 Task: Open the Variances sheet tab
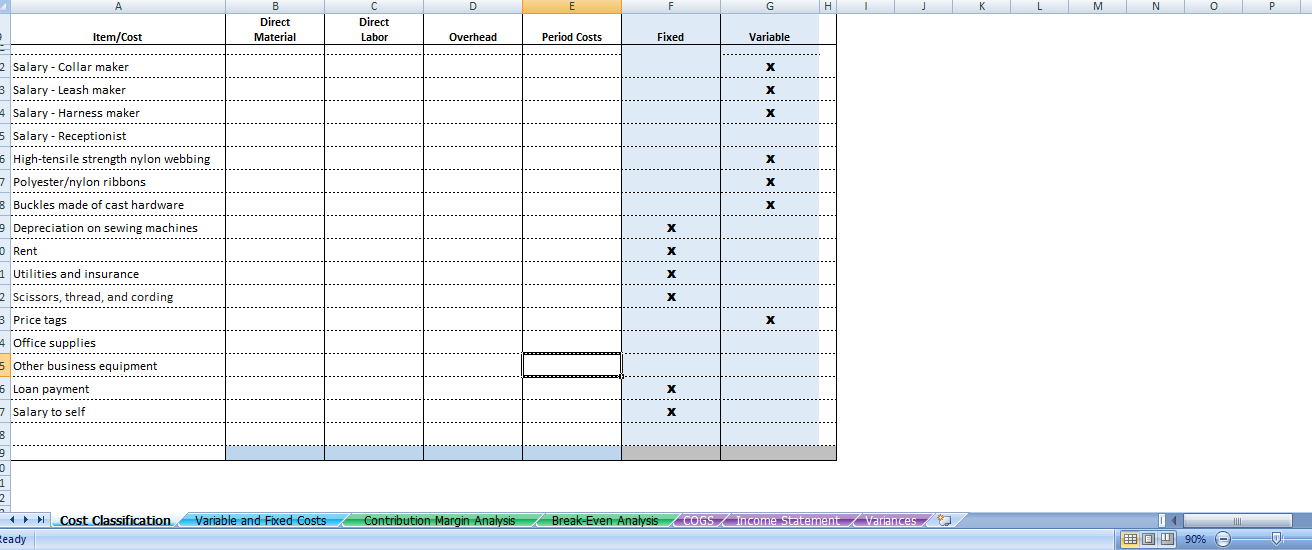tap(891, 520)
